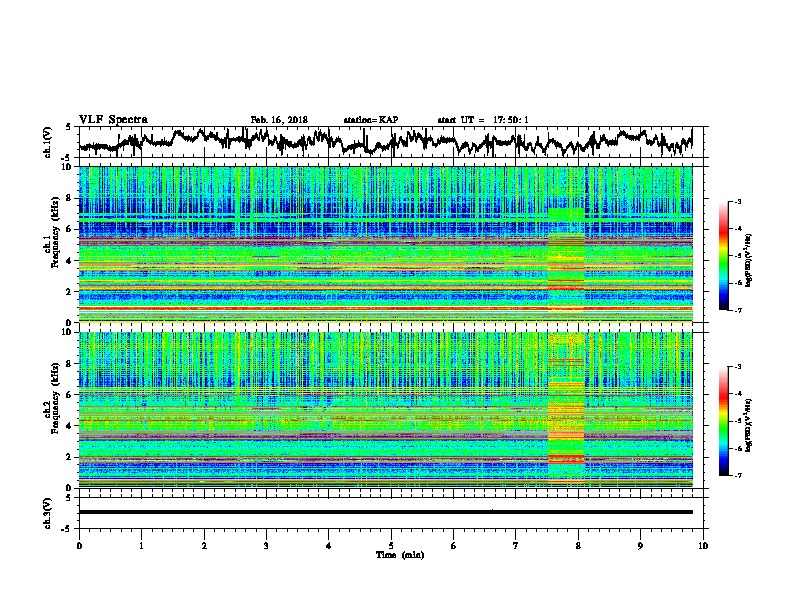
Task: Click the ch.2 "Frequency (kHz)" axis label
Action: [56, 398]
